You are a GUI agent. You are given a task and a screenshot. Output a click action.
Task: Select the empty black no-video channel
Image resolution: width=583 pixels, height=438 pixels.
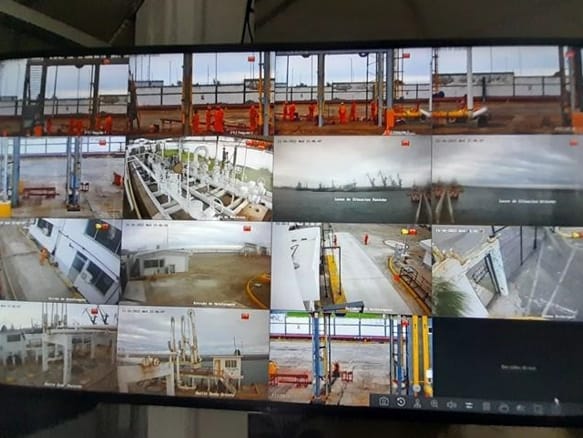tap(508, 360)
